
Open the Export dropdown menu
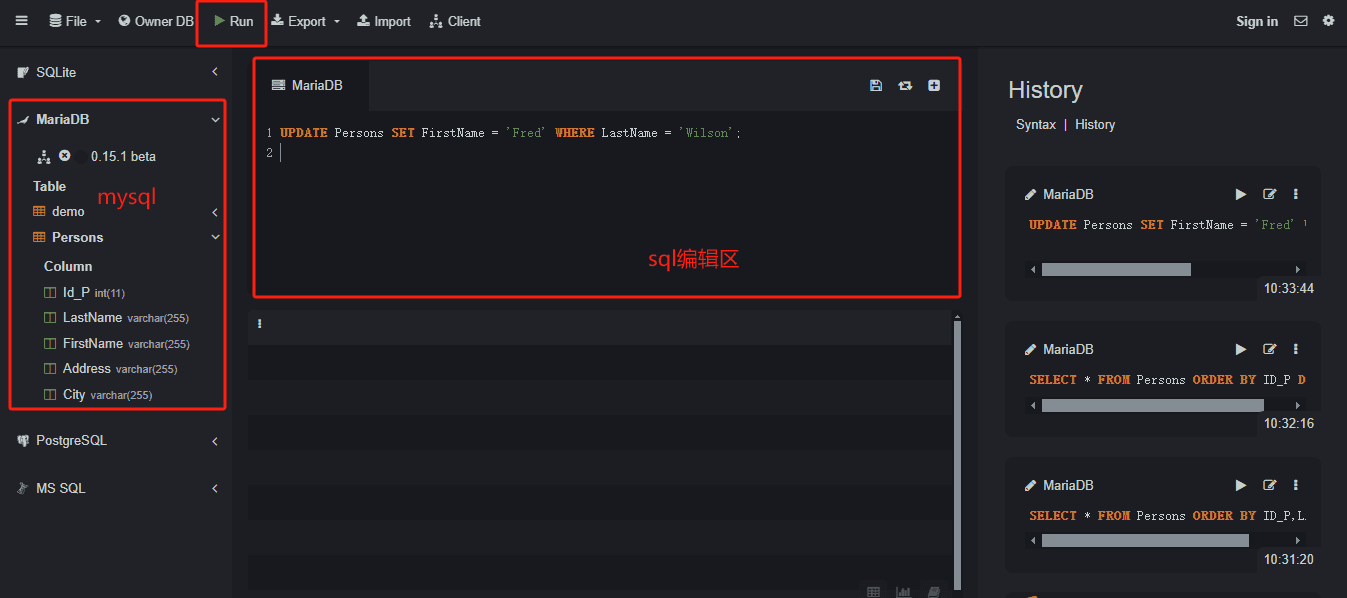click(306, 21)
